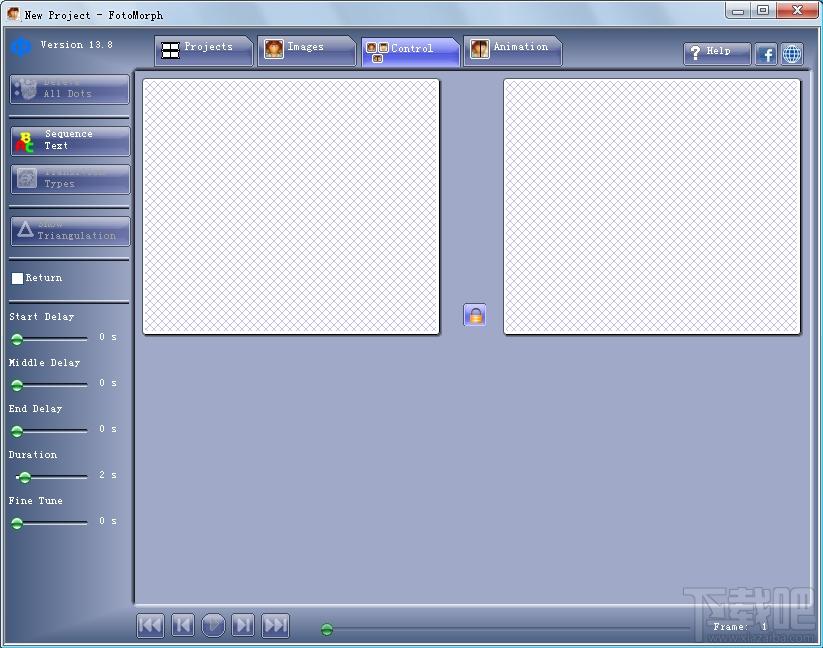Viewport: 823px width, 648px height.
Task: Click the Transition Types button
Action: (70, 179)
